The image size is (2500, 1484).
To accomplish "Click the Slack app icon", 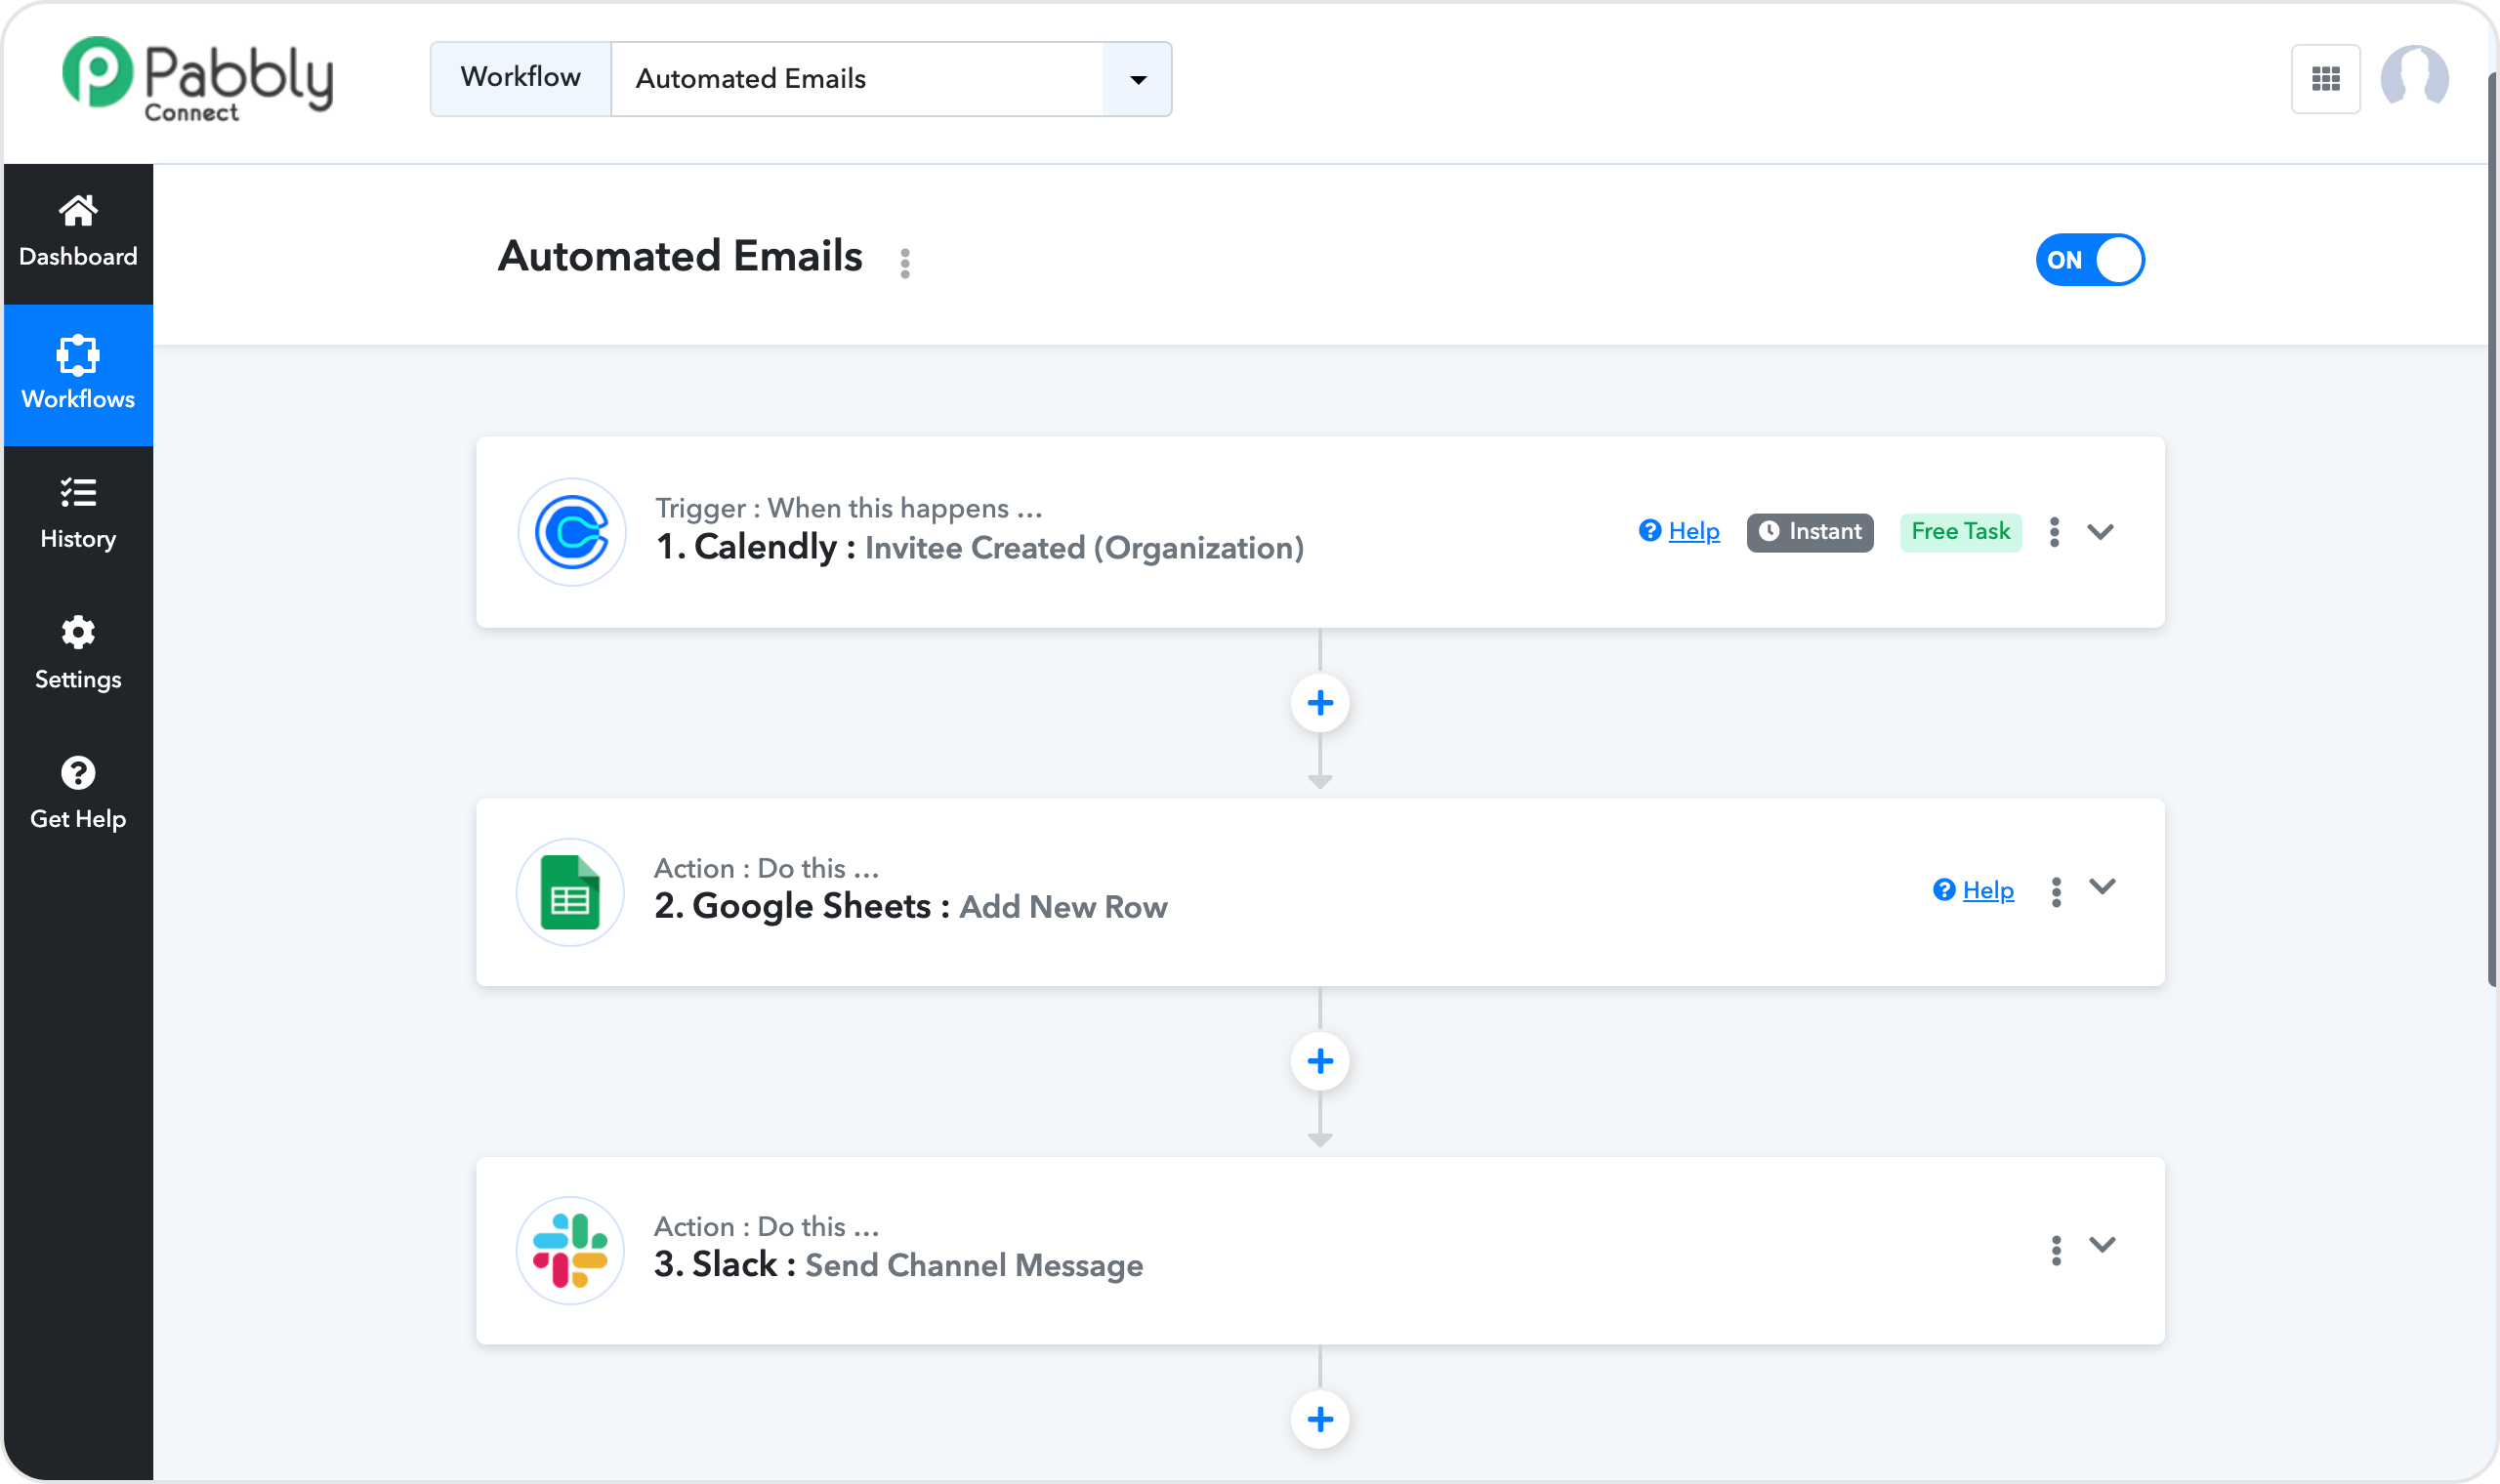I will click(x=570, y=1250).
